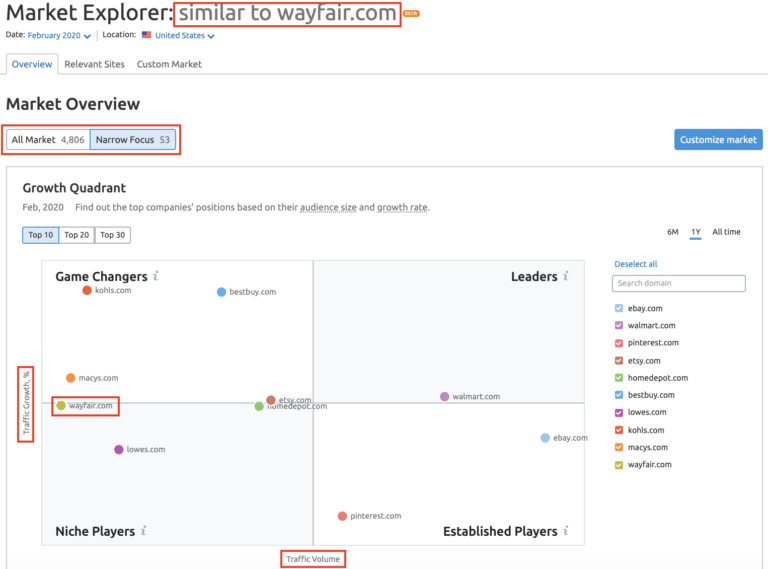The image size is (768, 569).
Task: Uncheck the macys.com checkbox
Action: point(619,447)
